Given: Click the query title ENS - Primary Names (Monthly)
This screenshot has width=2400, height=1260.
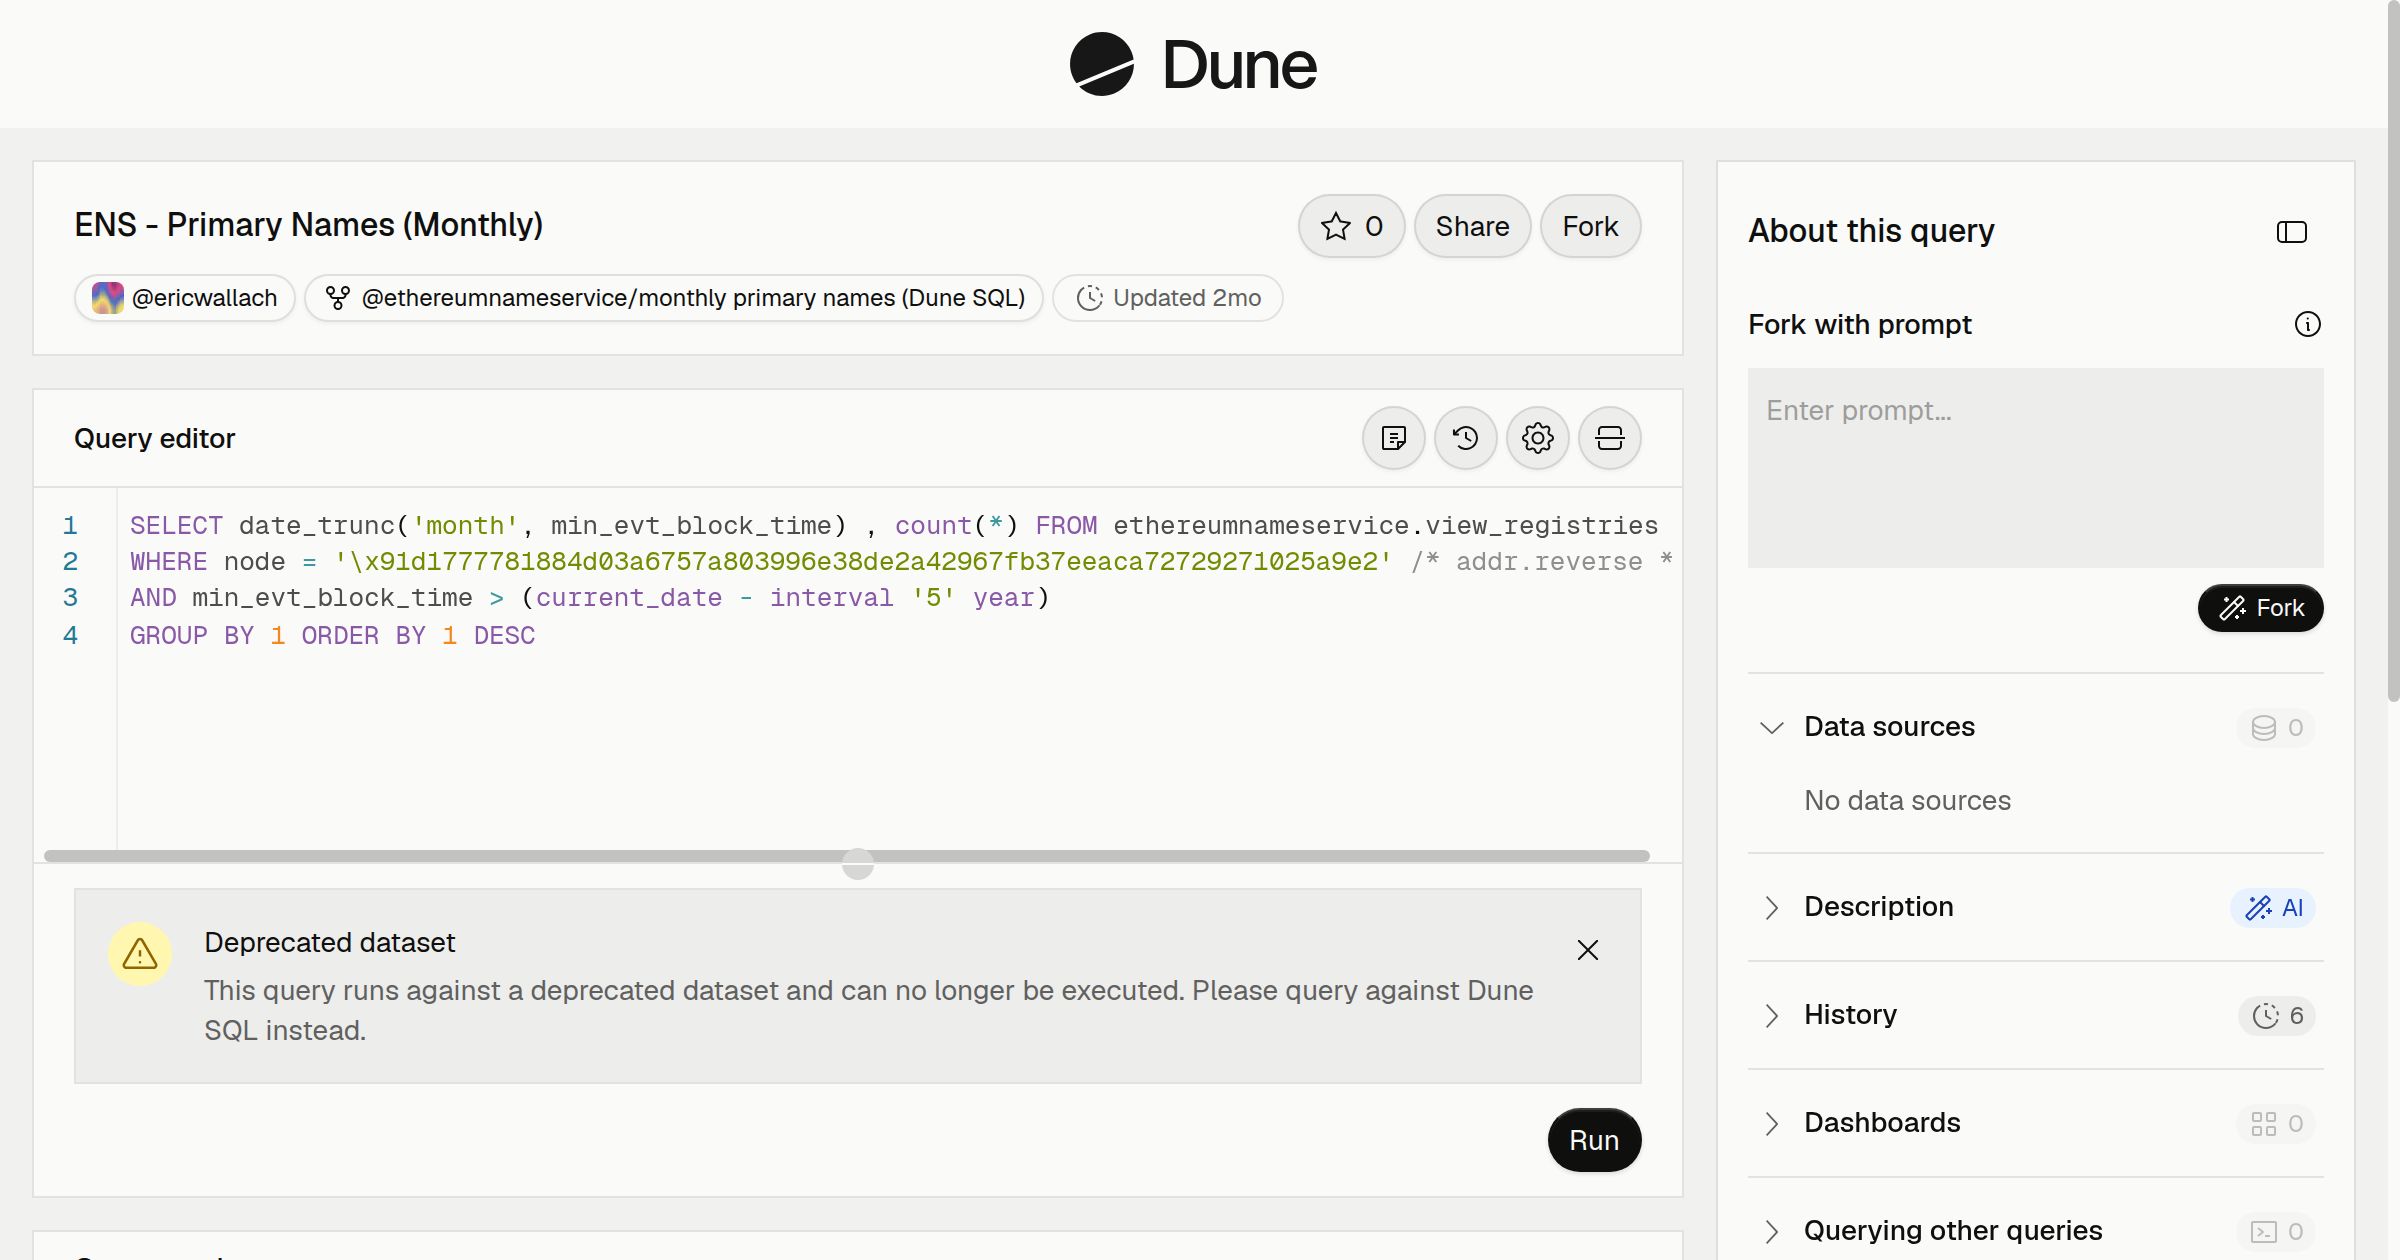Looking at the screenshot, I should point(308,225).
